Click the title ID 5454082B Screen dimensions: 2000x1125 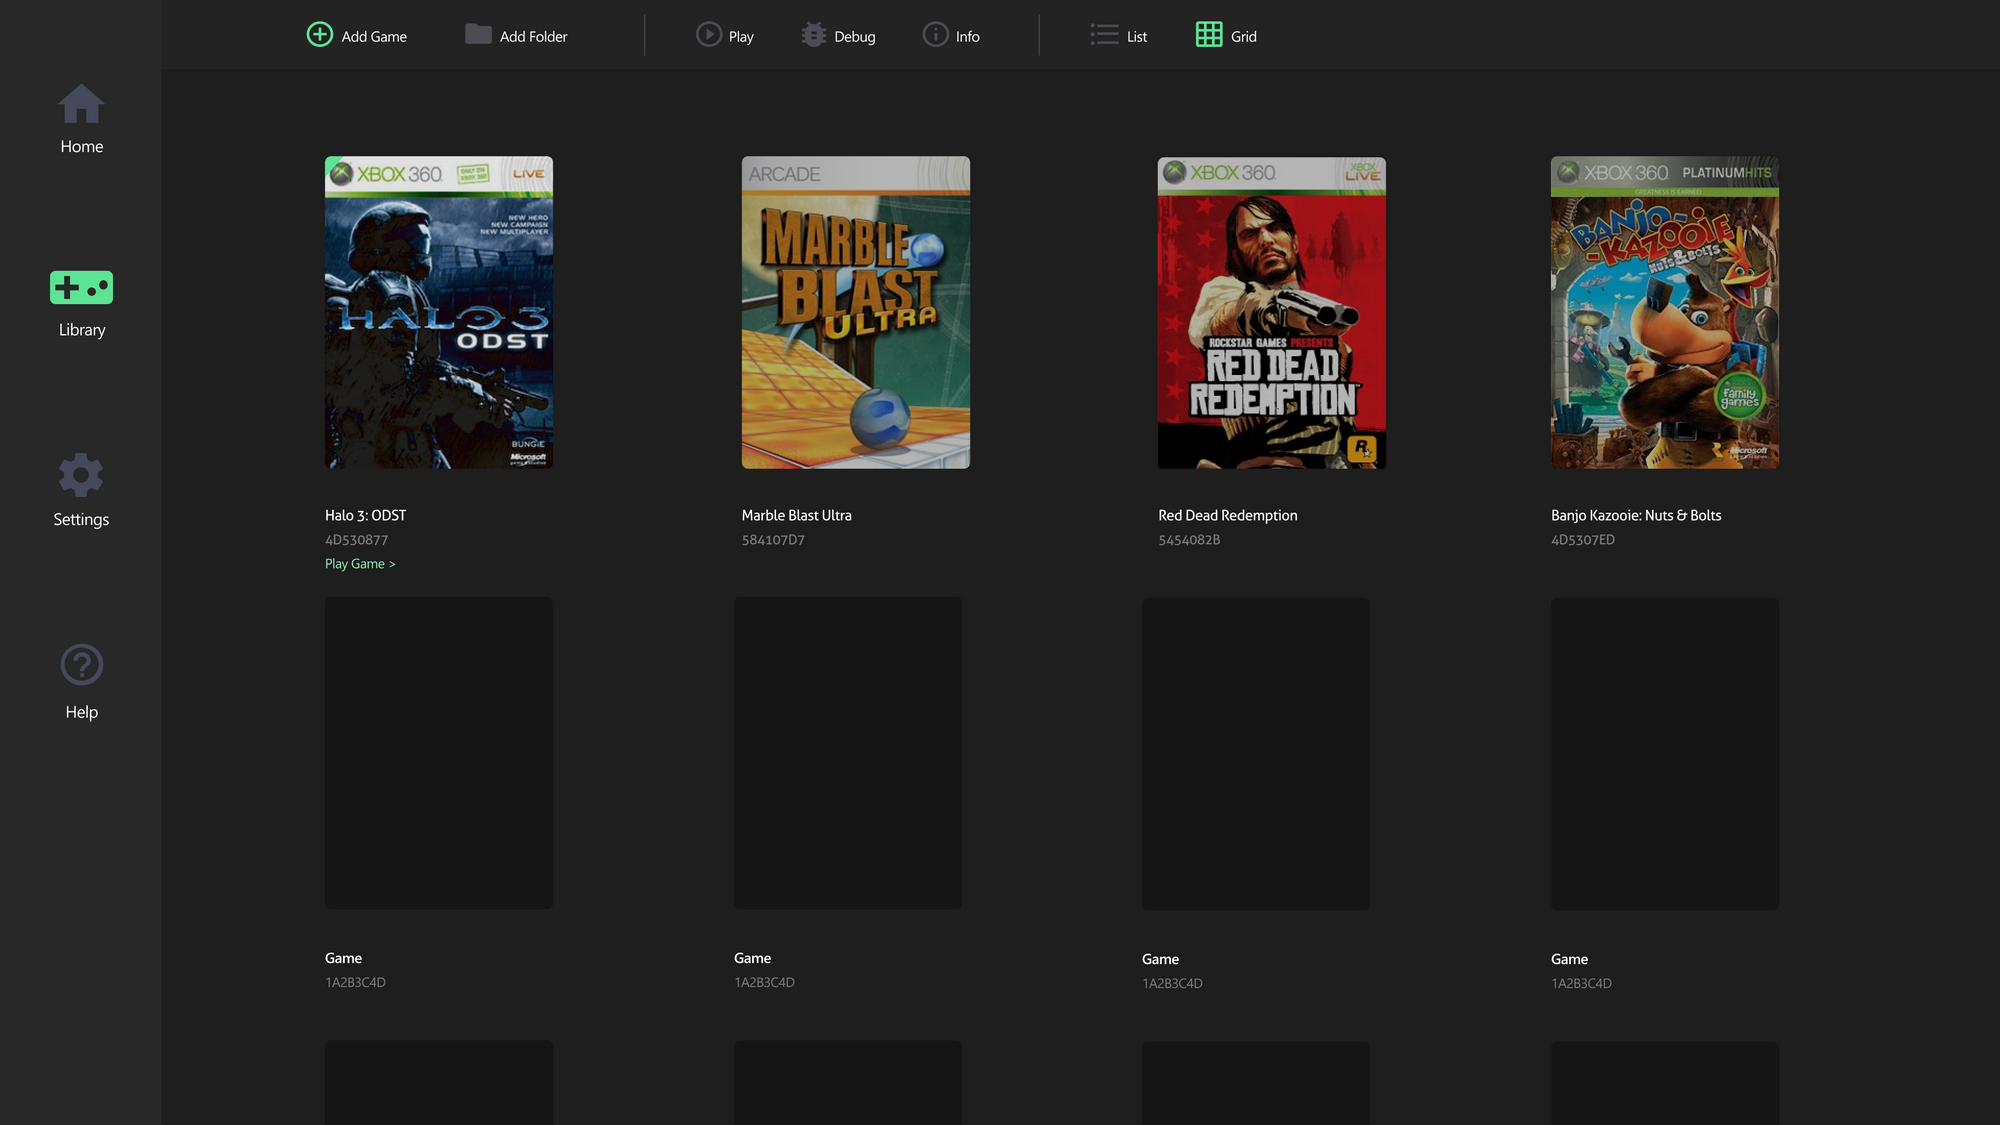pyautogui.click(x=1189, y=540)
